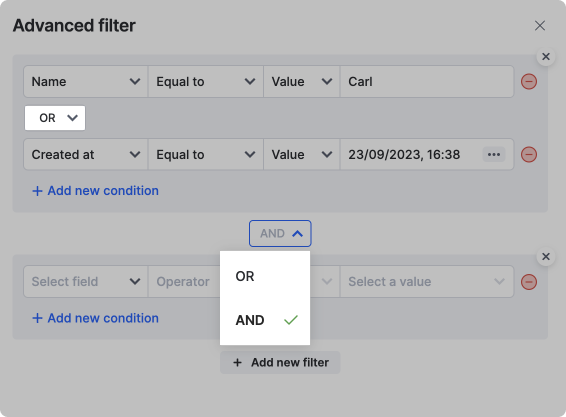566x417 pixels.
Task: Change the OR condition connector
Action: tap(55, 118)
